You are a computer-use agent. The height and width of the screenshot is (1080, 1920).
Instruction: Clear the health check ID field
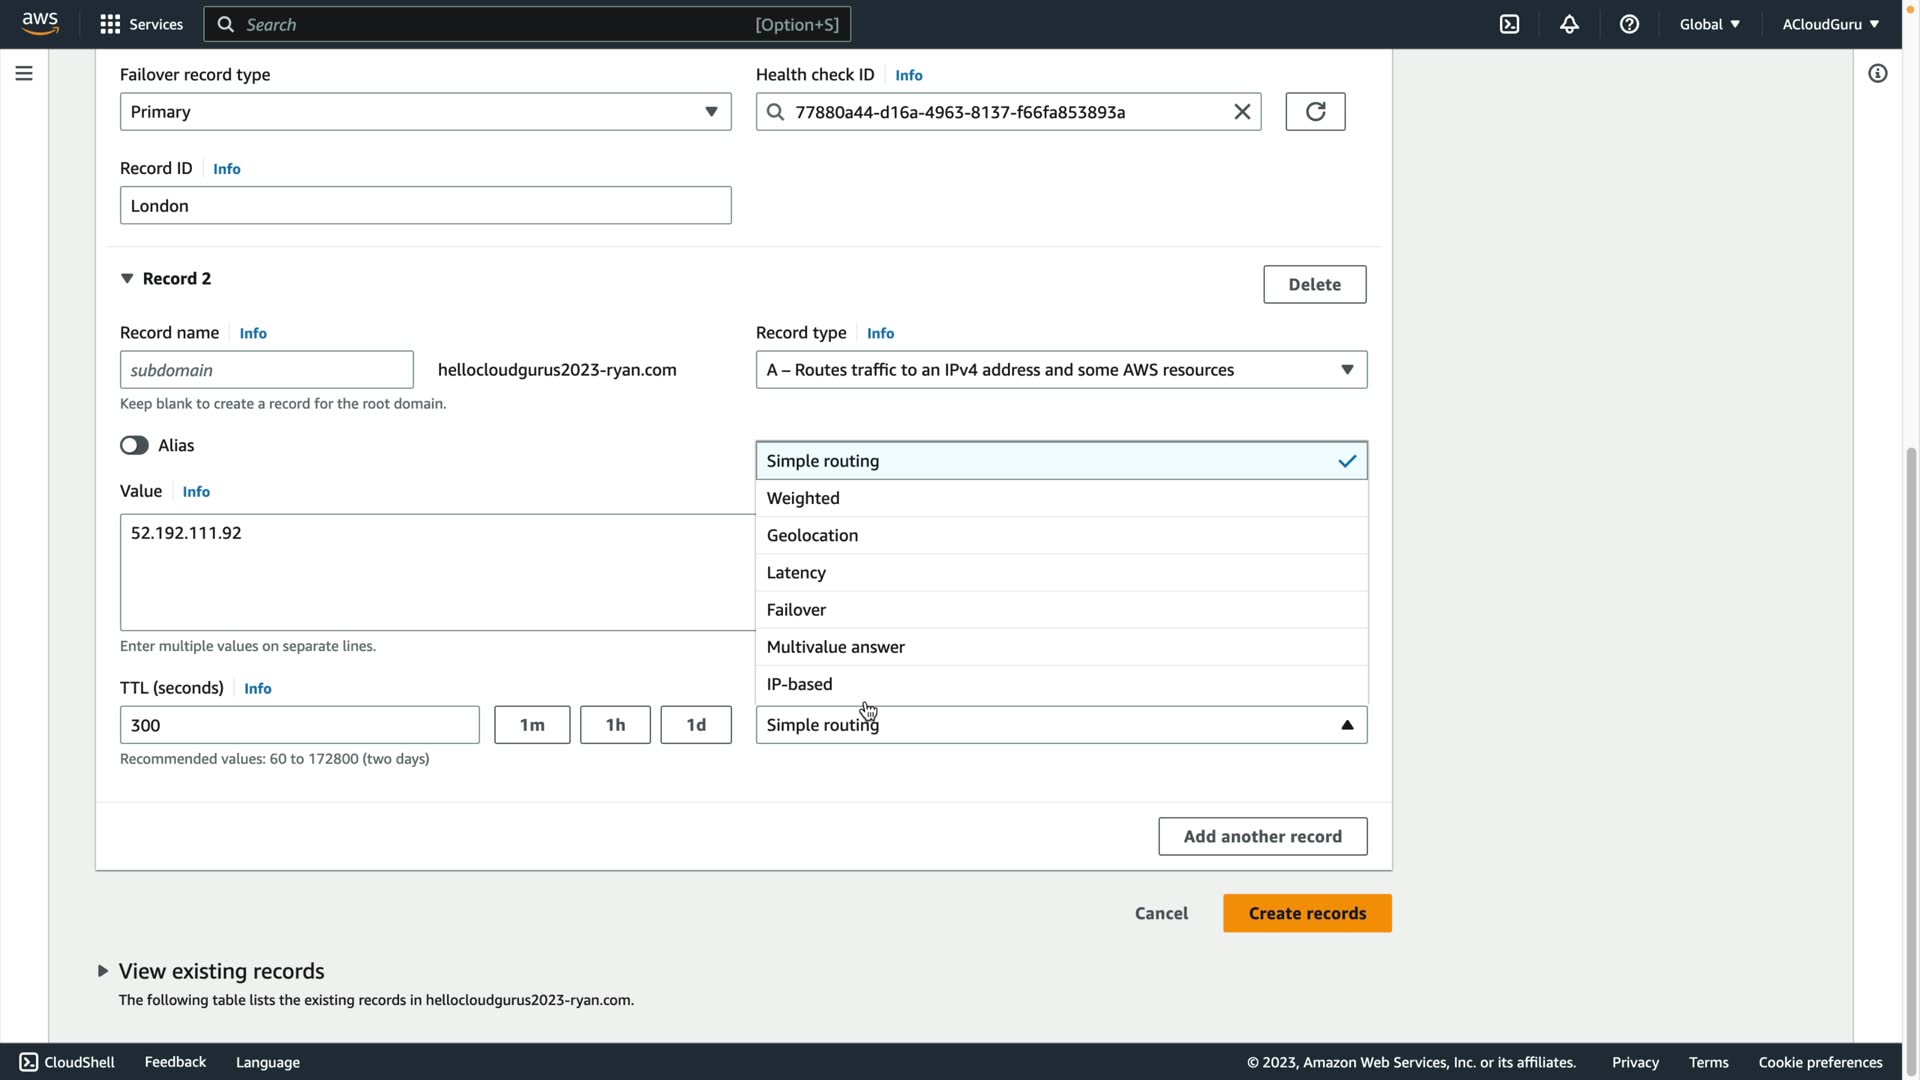pos(1241,112)
